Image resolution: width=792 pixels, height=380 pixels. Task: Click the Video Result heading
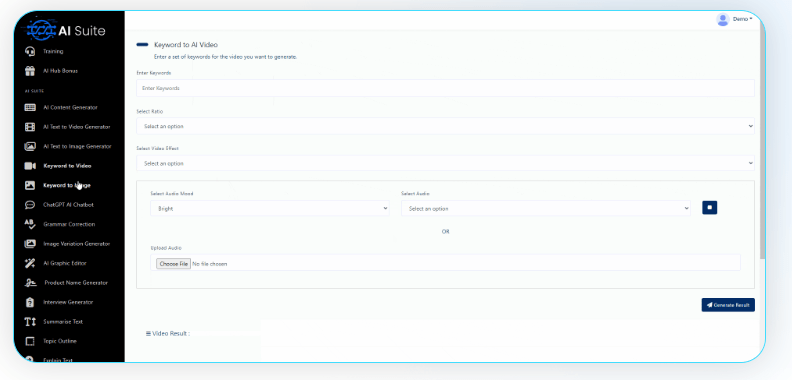(x=168, y=334)
